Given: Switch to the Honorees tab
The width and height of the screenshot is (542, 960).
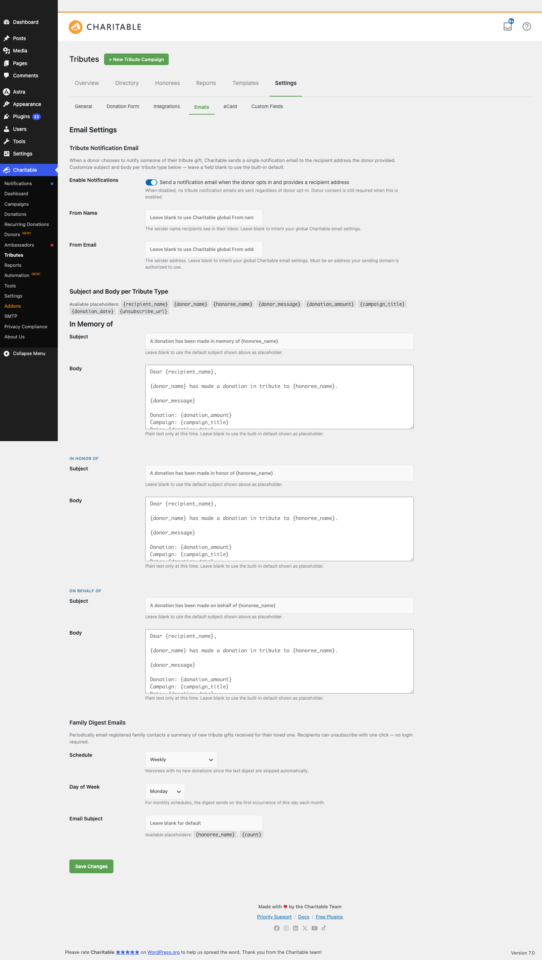Looking at the screenshot, I should 167,83.
